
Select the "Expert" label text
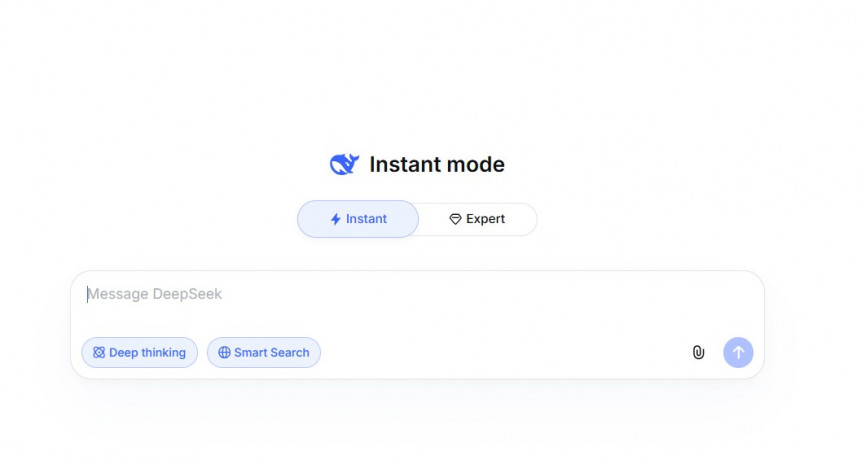point(485,219)
